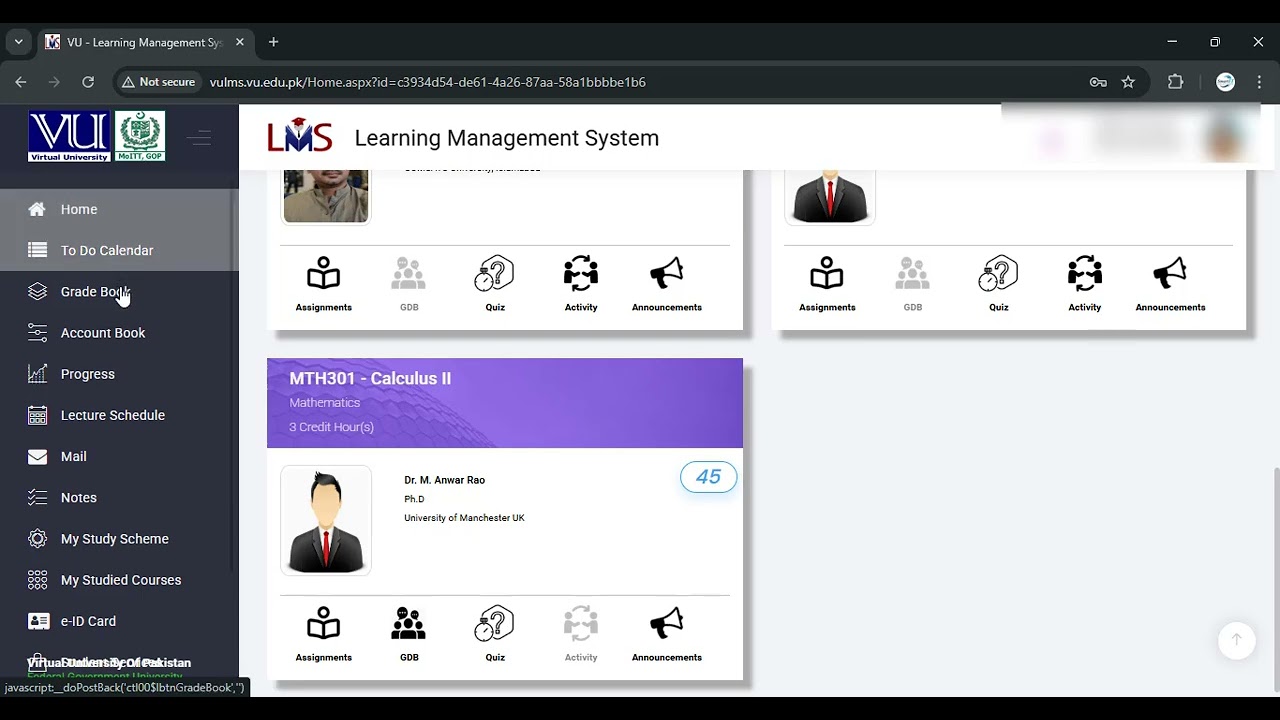This screenshot has width=1280, height=720.
Task: Click the Home house icon
Action: [x=37, y=209]
